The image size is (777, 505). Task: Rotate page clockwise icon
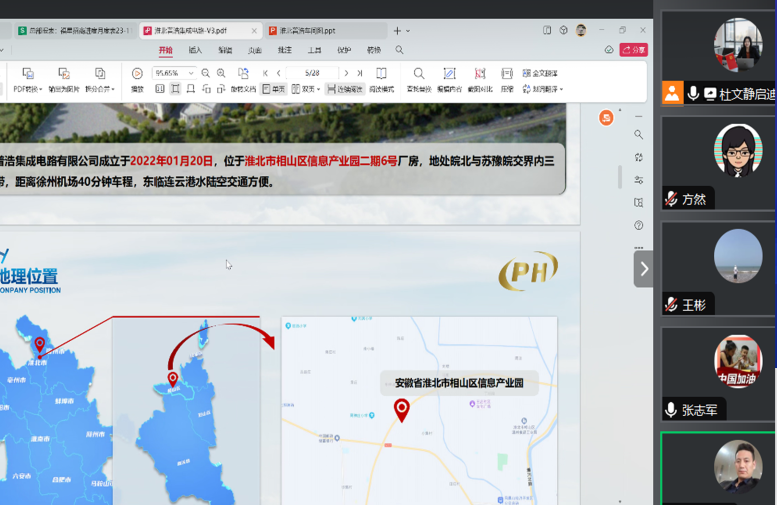pyautogui.click(x=221, y=89)
